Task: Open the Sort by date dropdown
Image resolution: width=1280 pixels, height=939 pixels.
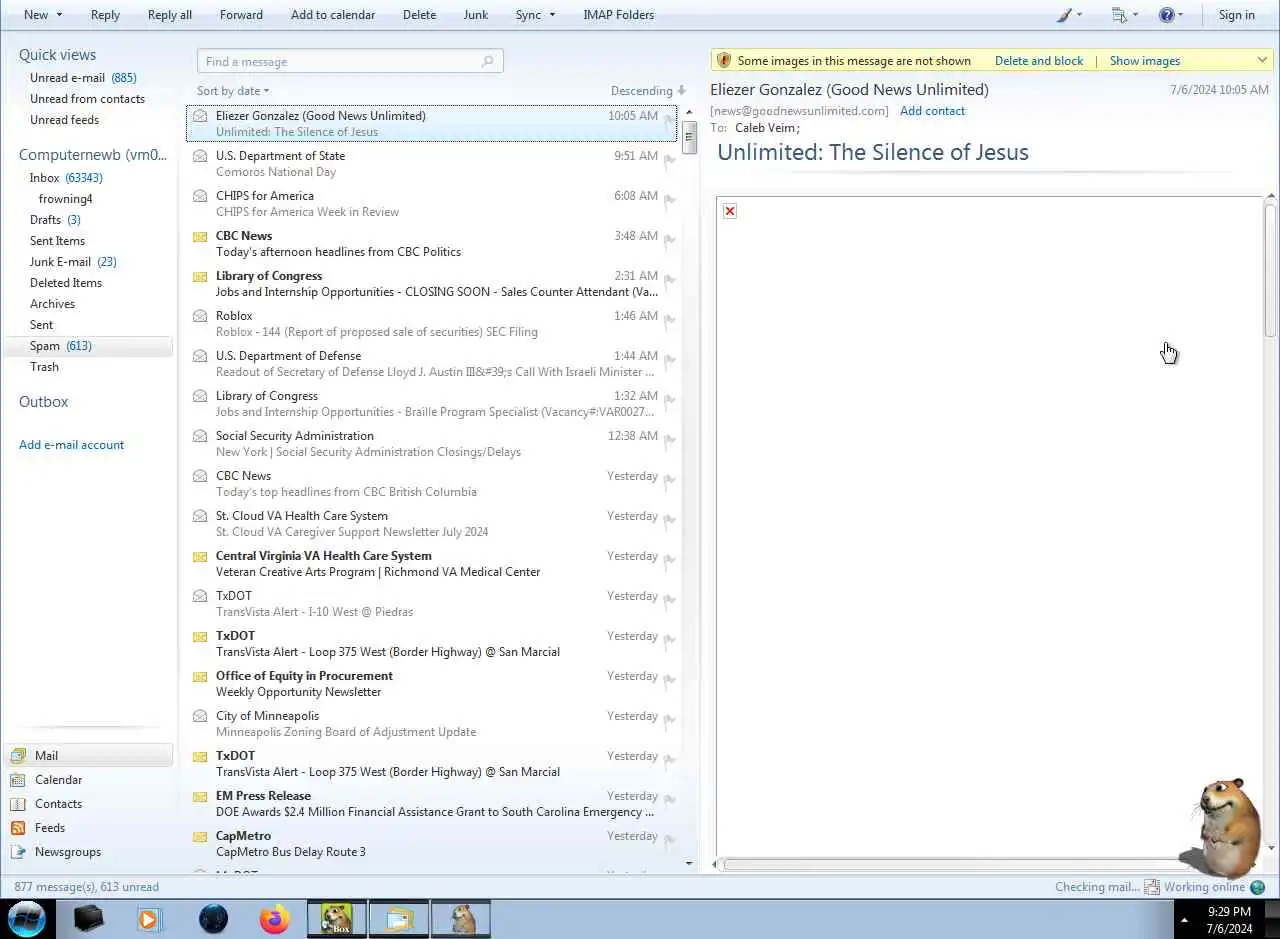Action: pos(233,91)
